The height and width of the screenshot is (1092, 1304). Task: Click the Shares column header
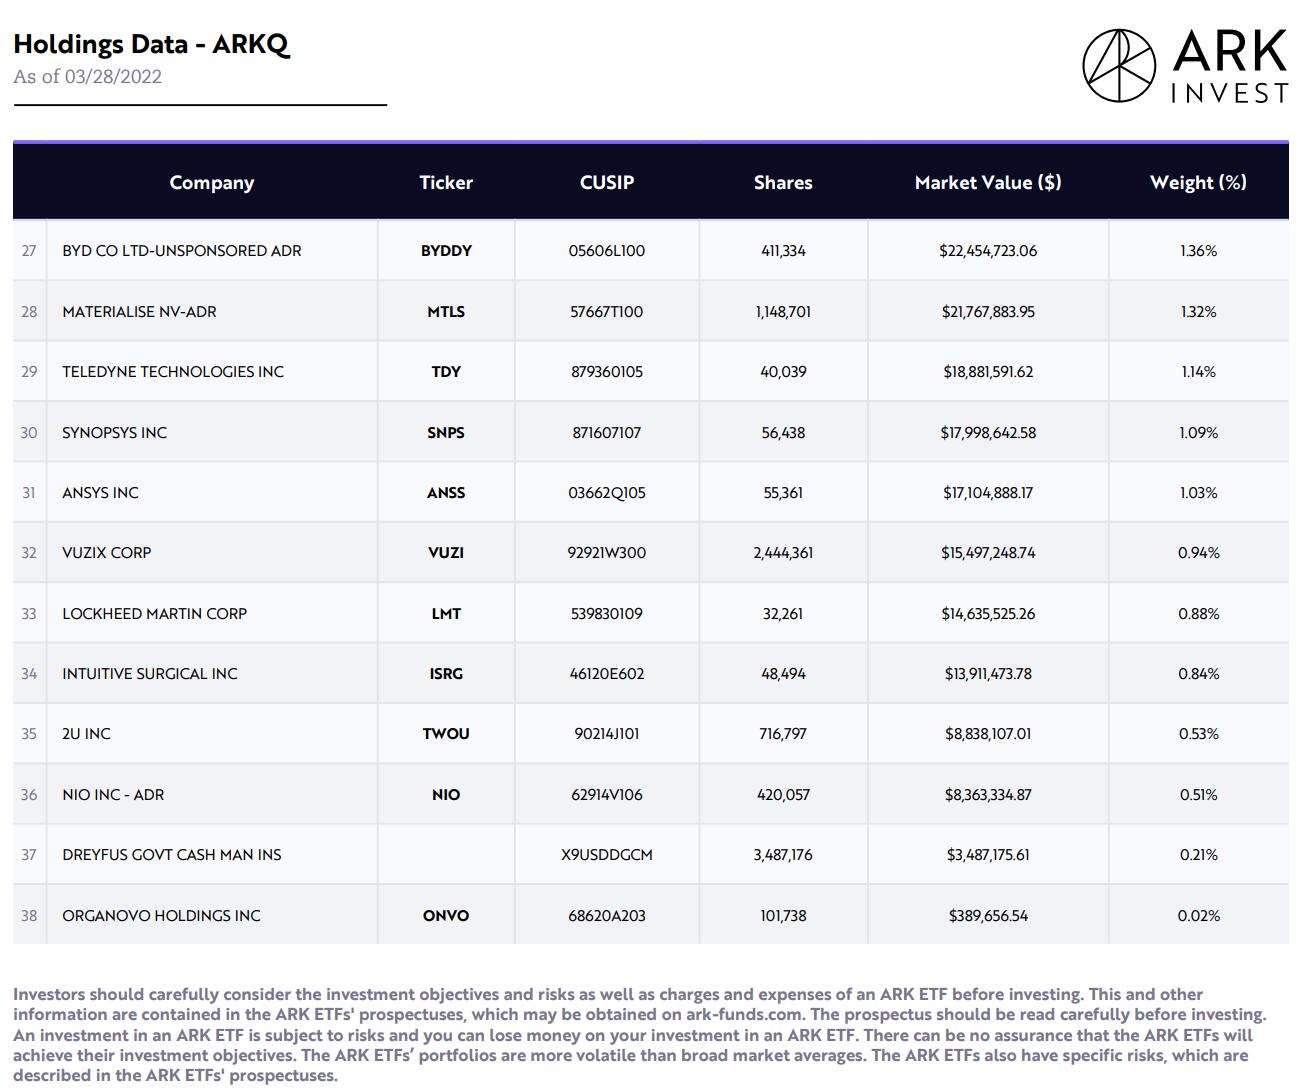pyautogui.click(x=783, y=182)
